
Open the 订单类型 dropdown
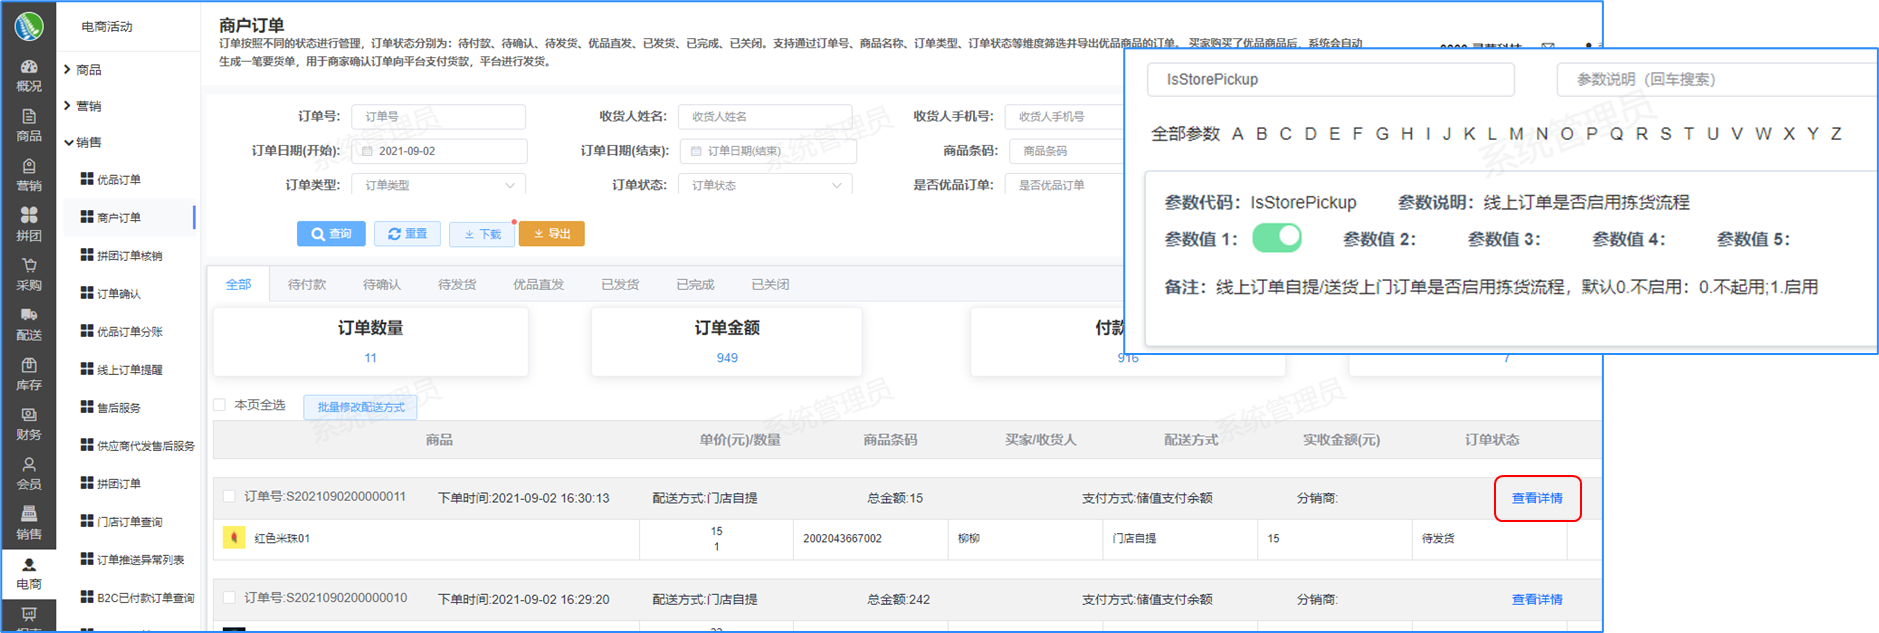tap(438, 185)
